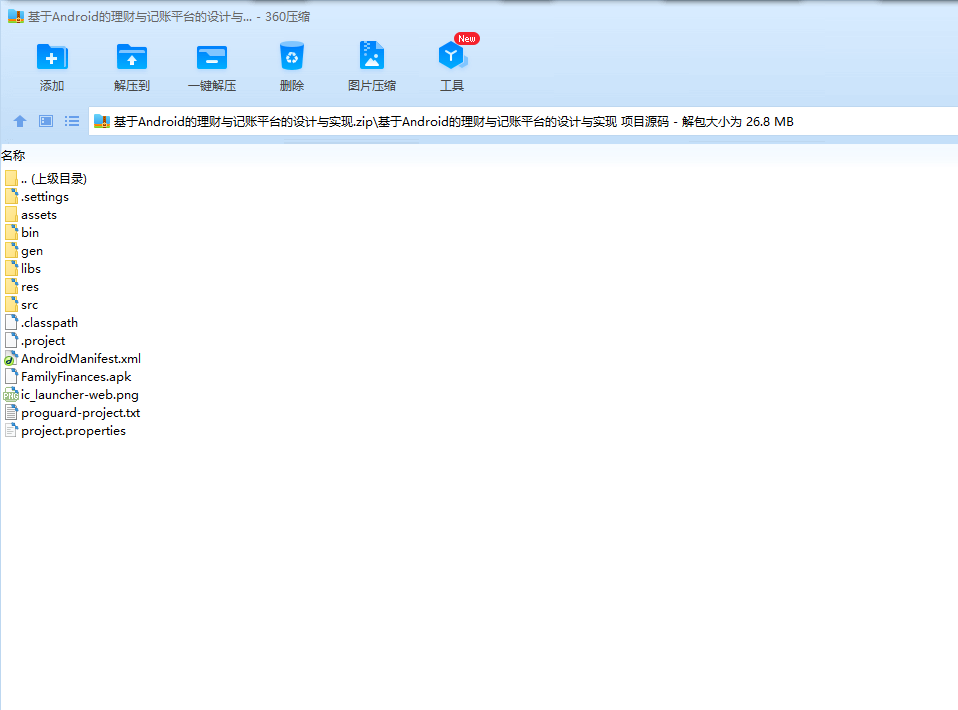
Task: Open the 工具 (Tools) icon
Action: coord(453,56)
